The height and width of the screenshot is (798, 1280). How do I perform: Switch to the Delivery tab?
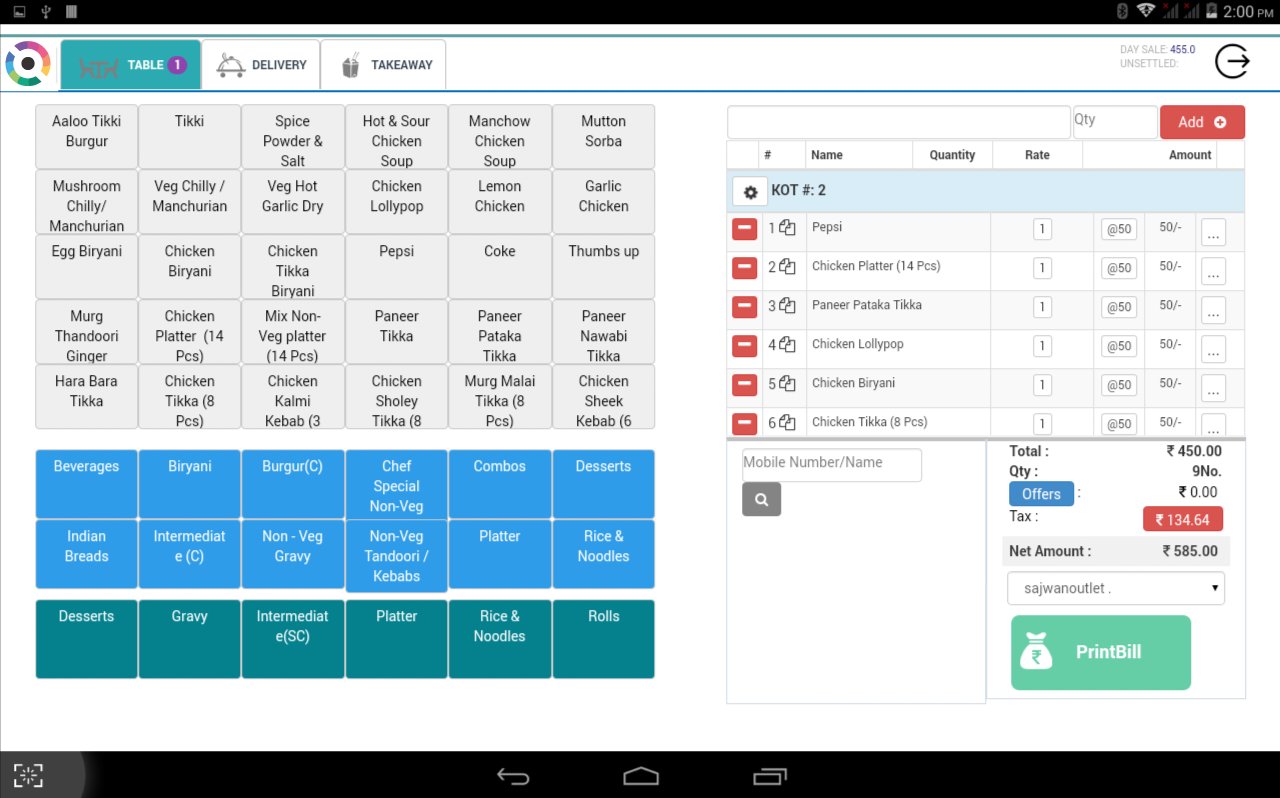(x=261, y=65)
